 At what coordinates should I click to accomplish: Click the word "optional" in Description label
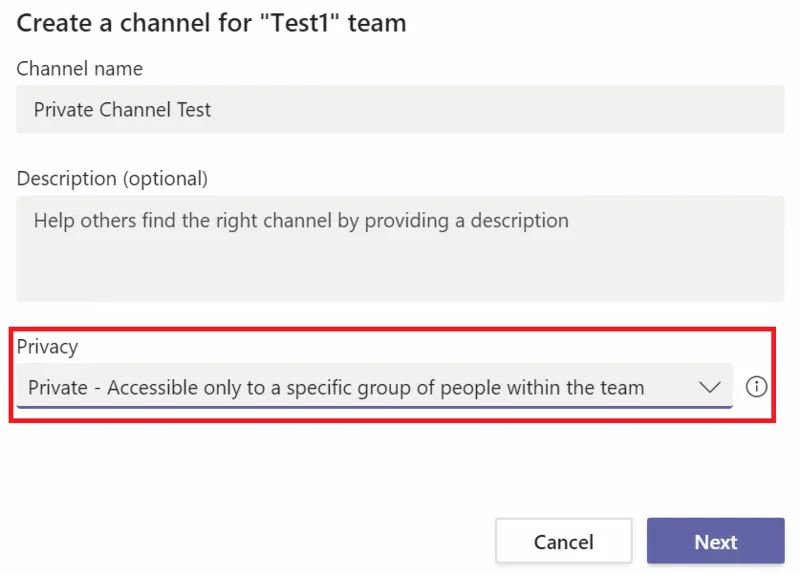[164, 179]
